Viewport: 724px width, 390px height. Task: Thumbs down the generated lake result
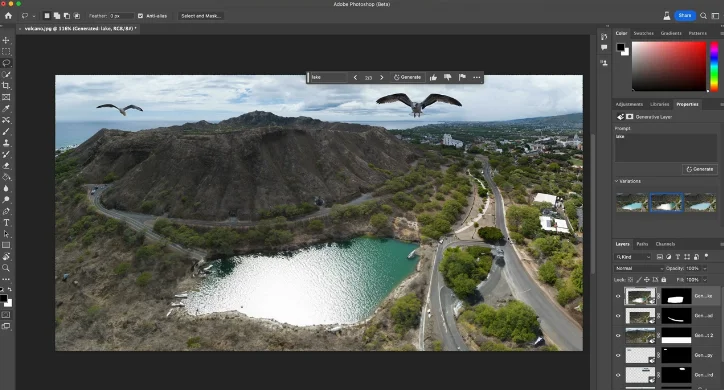pyautogui.click(x=447, y=78)
